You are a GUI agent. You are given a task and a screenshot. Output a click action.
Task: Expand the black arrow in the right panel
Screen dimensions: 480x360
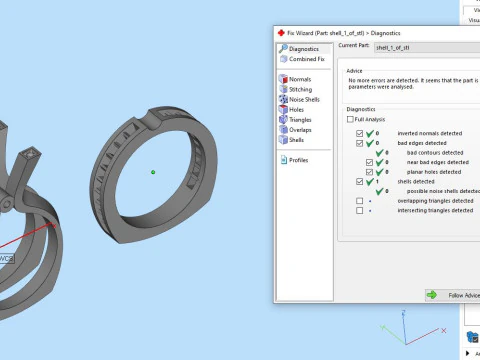[468, 353]
